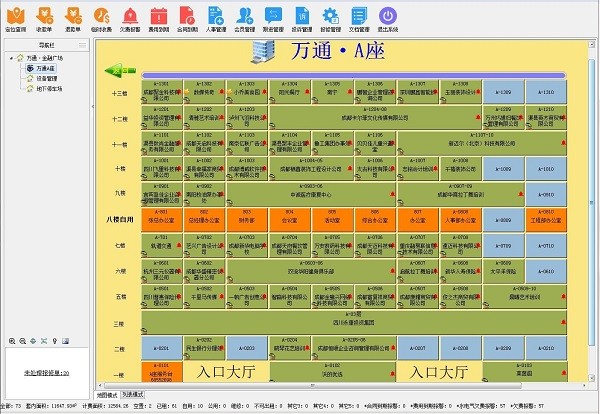Click the zoom-in magnifier icon

click(12, 341)
